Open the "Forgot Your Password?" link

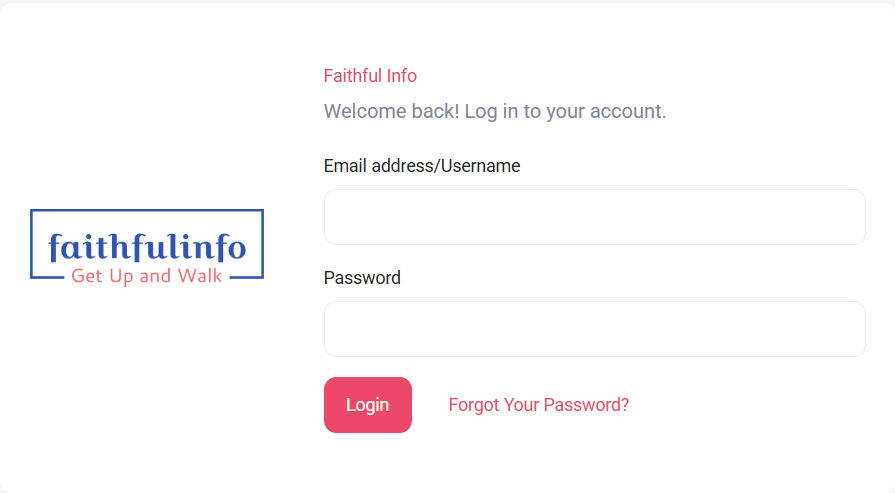[x=538, y=405]
